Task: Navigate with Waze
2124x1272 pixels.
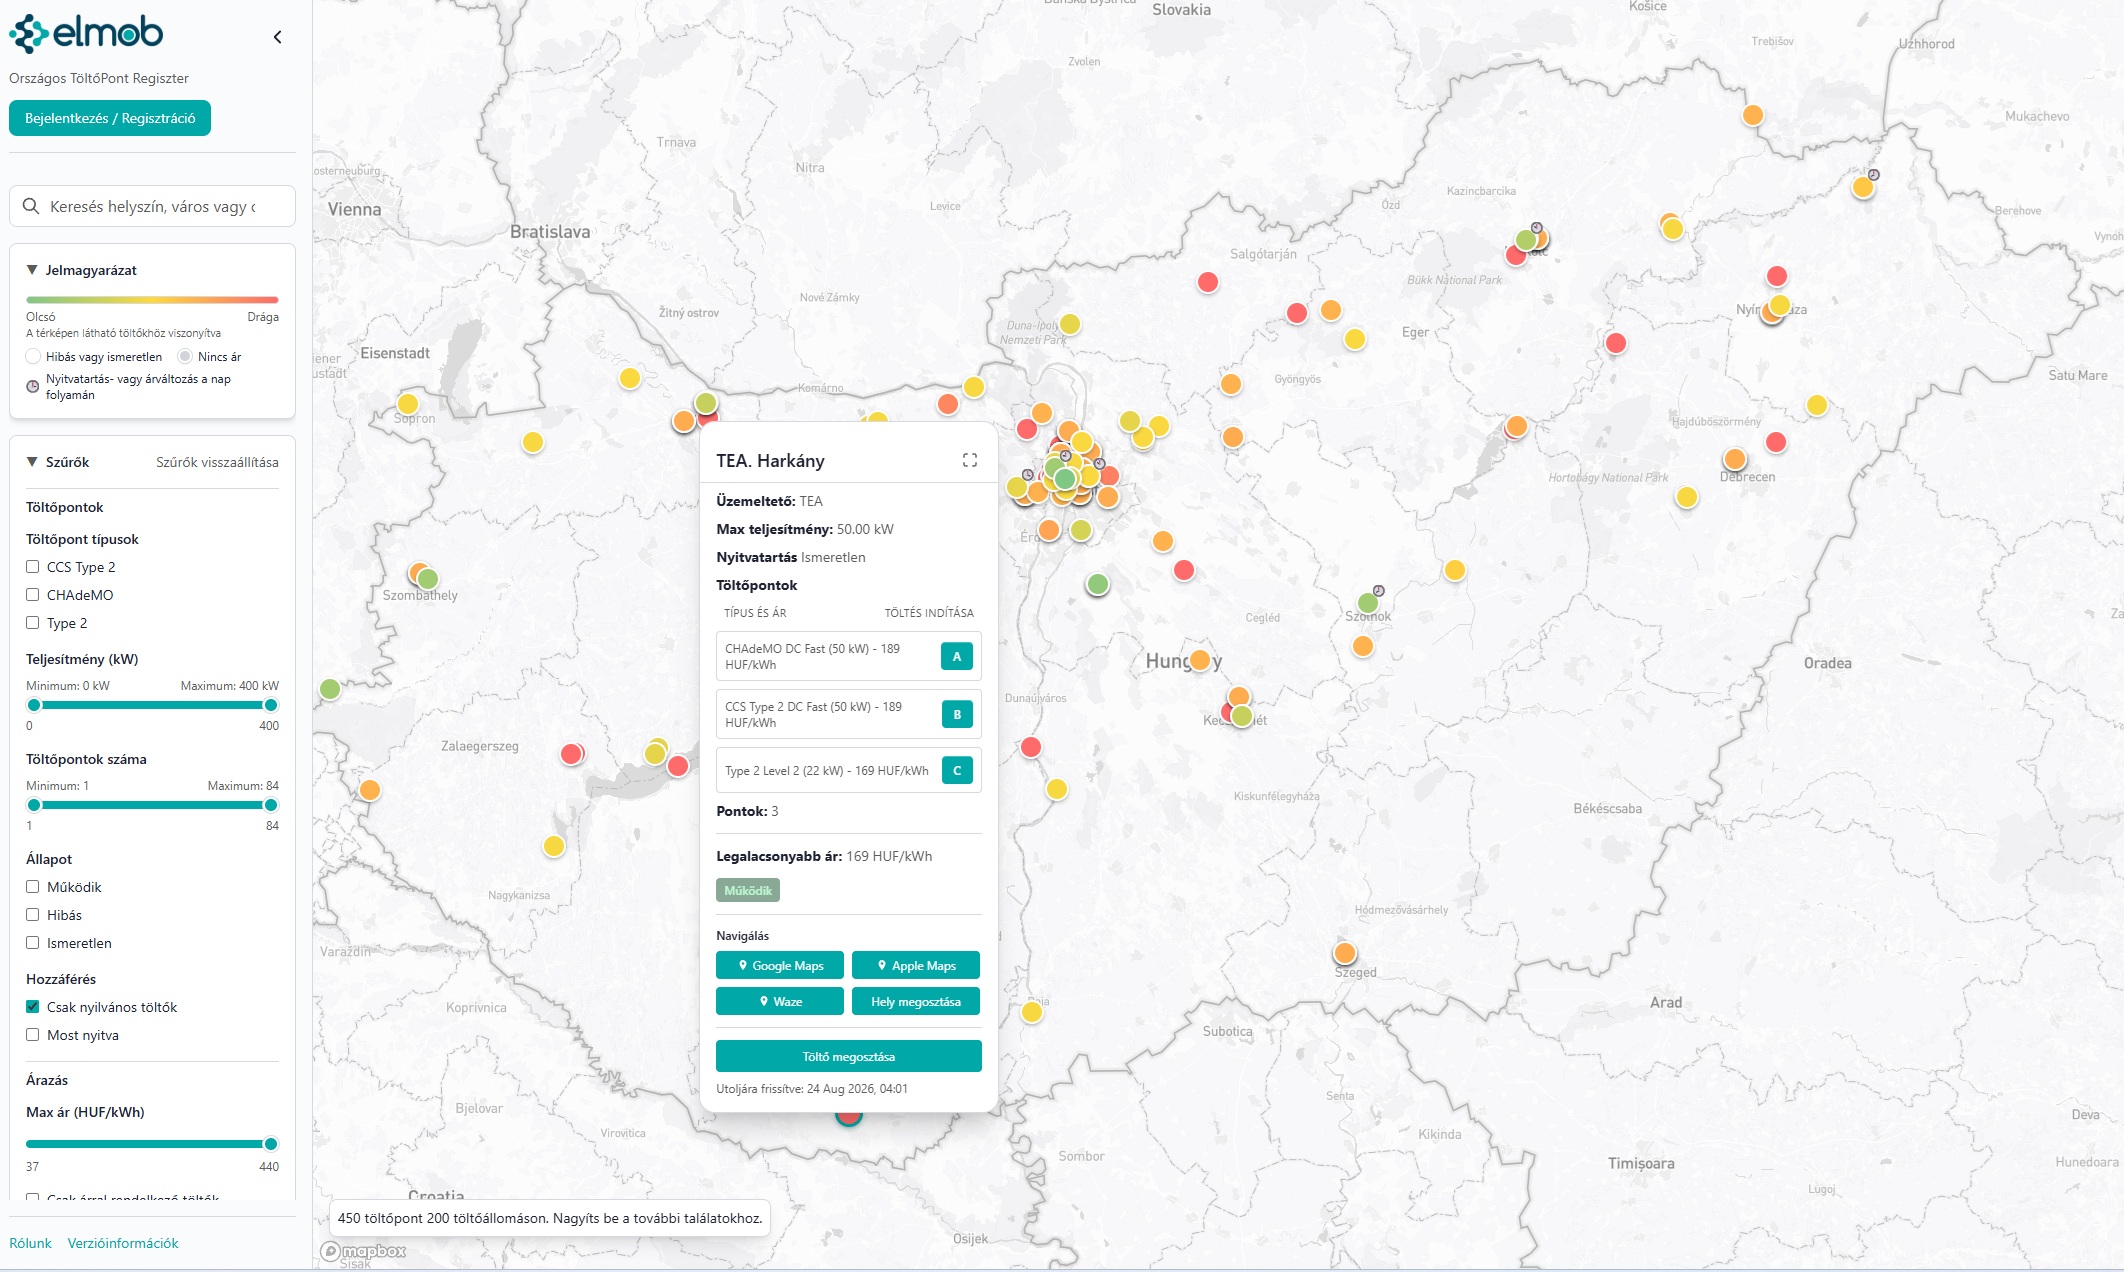Action: 780,1001
